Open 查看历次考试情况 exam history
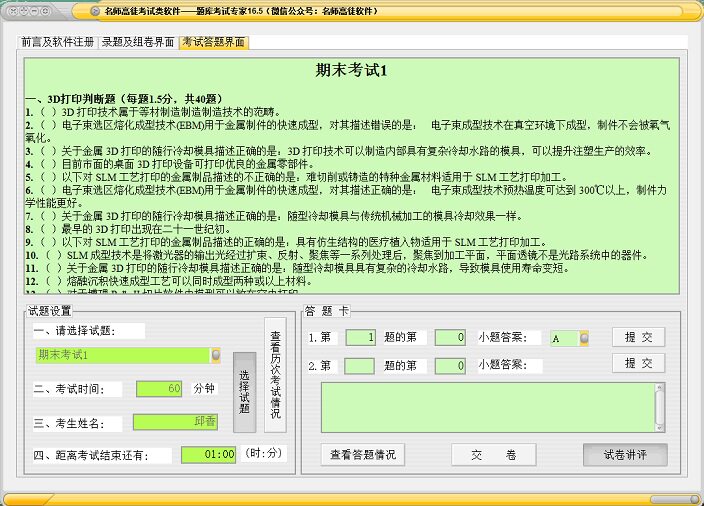The width and height of the screenshot is (704, 506). tap(275, 375)
